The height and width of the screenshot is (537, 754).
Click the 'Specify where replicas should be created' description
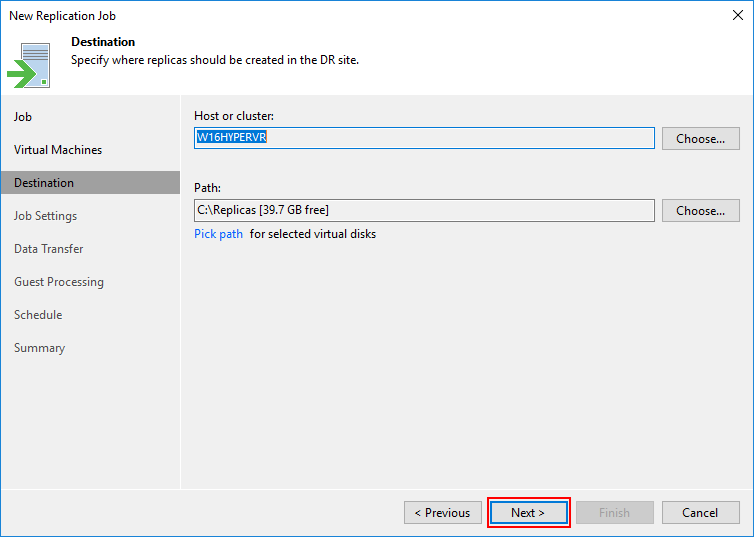215,60
